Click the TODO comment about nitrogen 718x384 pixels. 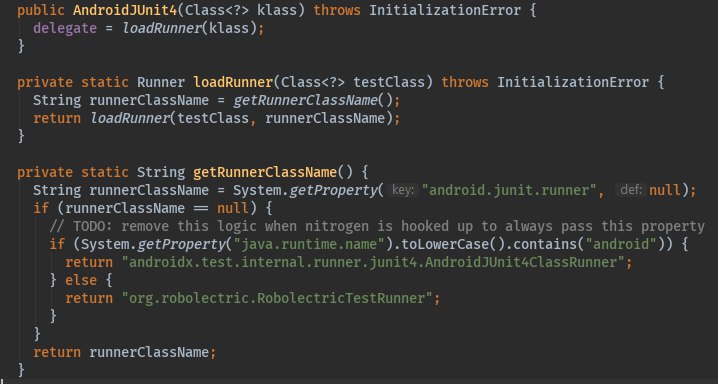tap(377, 226)
